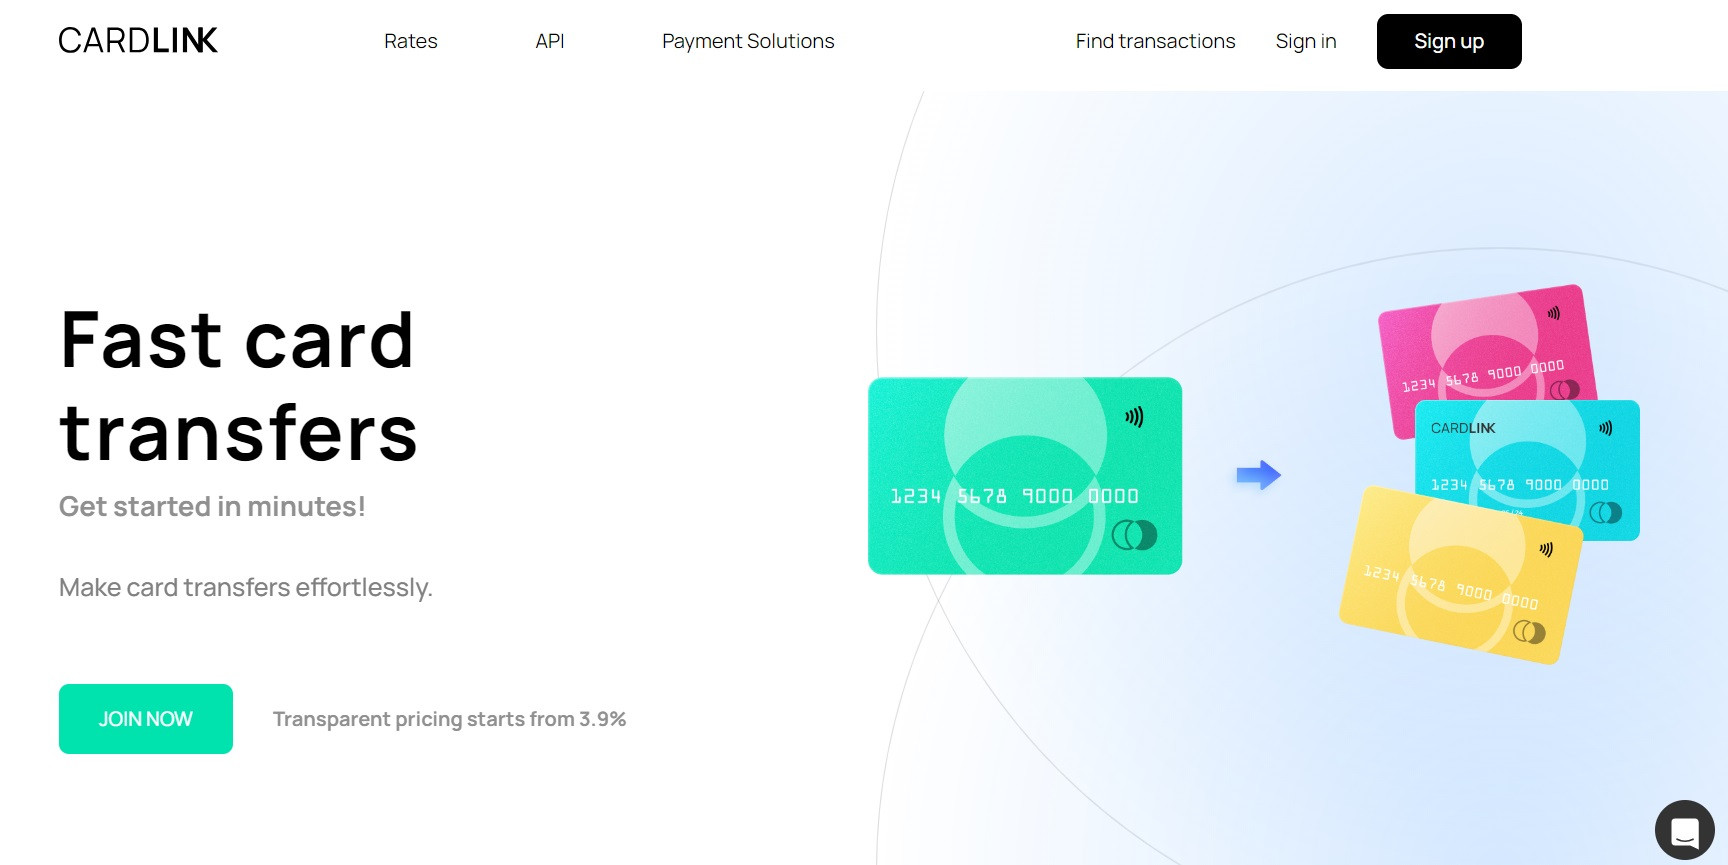The width and height of the screenshot is (1728, 865).
Task: Click overlapping circles logo on yellow card
Action: pyautogui.click(x=1528, y=632)
